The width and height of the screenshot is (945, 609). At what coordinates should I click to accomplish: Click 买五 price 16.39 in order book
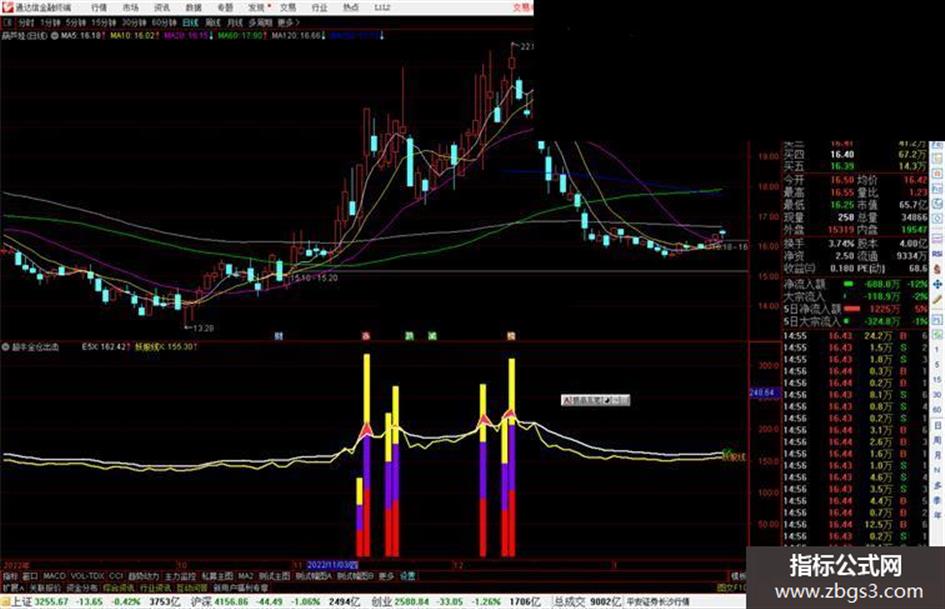[842, 166]
